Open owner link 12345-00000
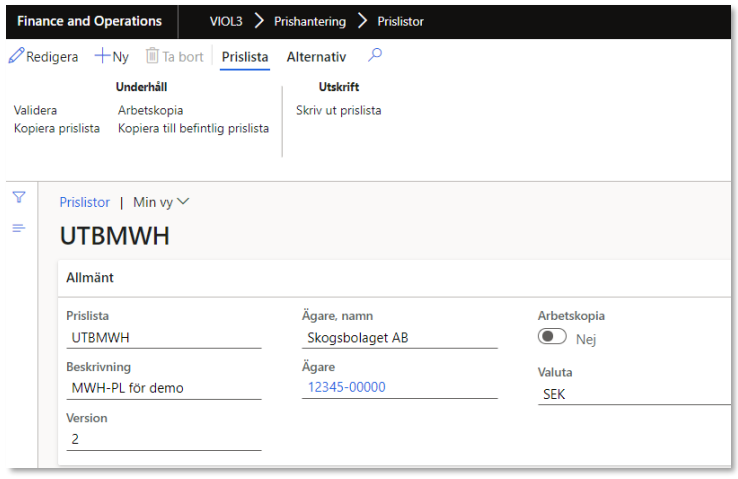Viewport: 738px width, 479px height. (x=346, y=388)
